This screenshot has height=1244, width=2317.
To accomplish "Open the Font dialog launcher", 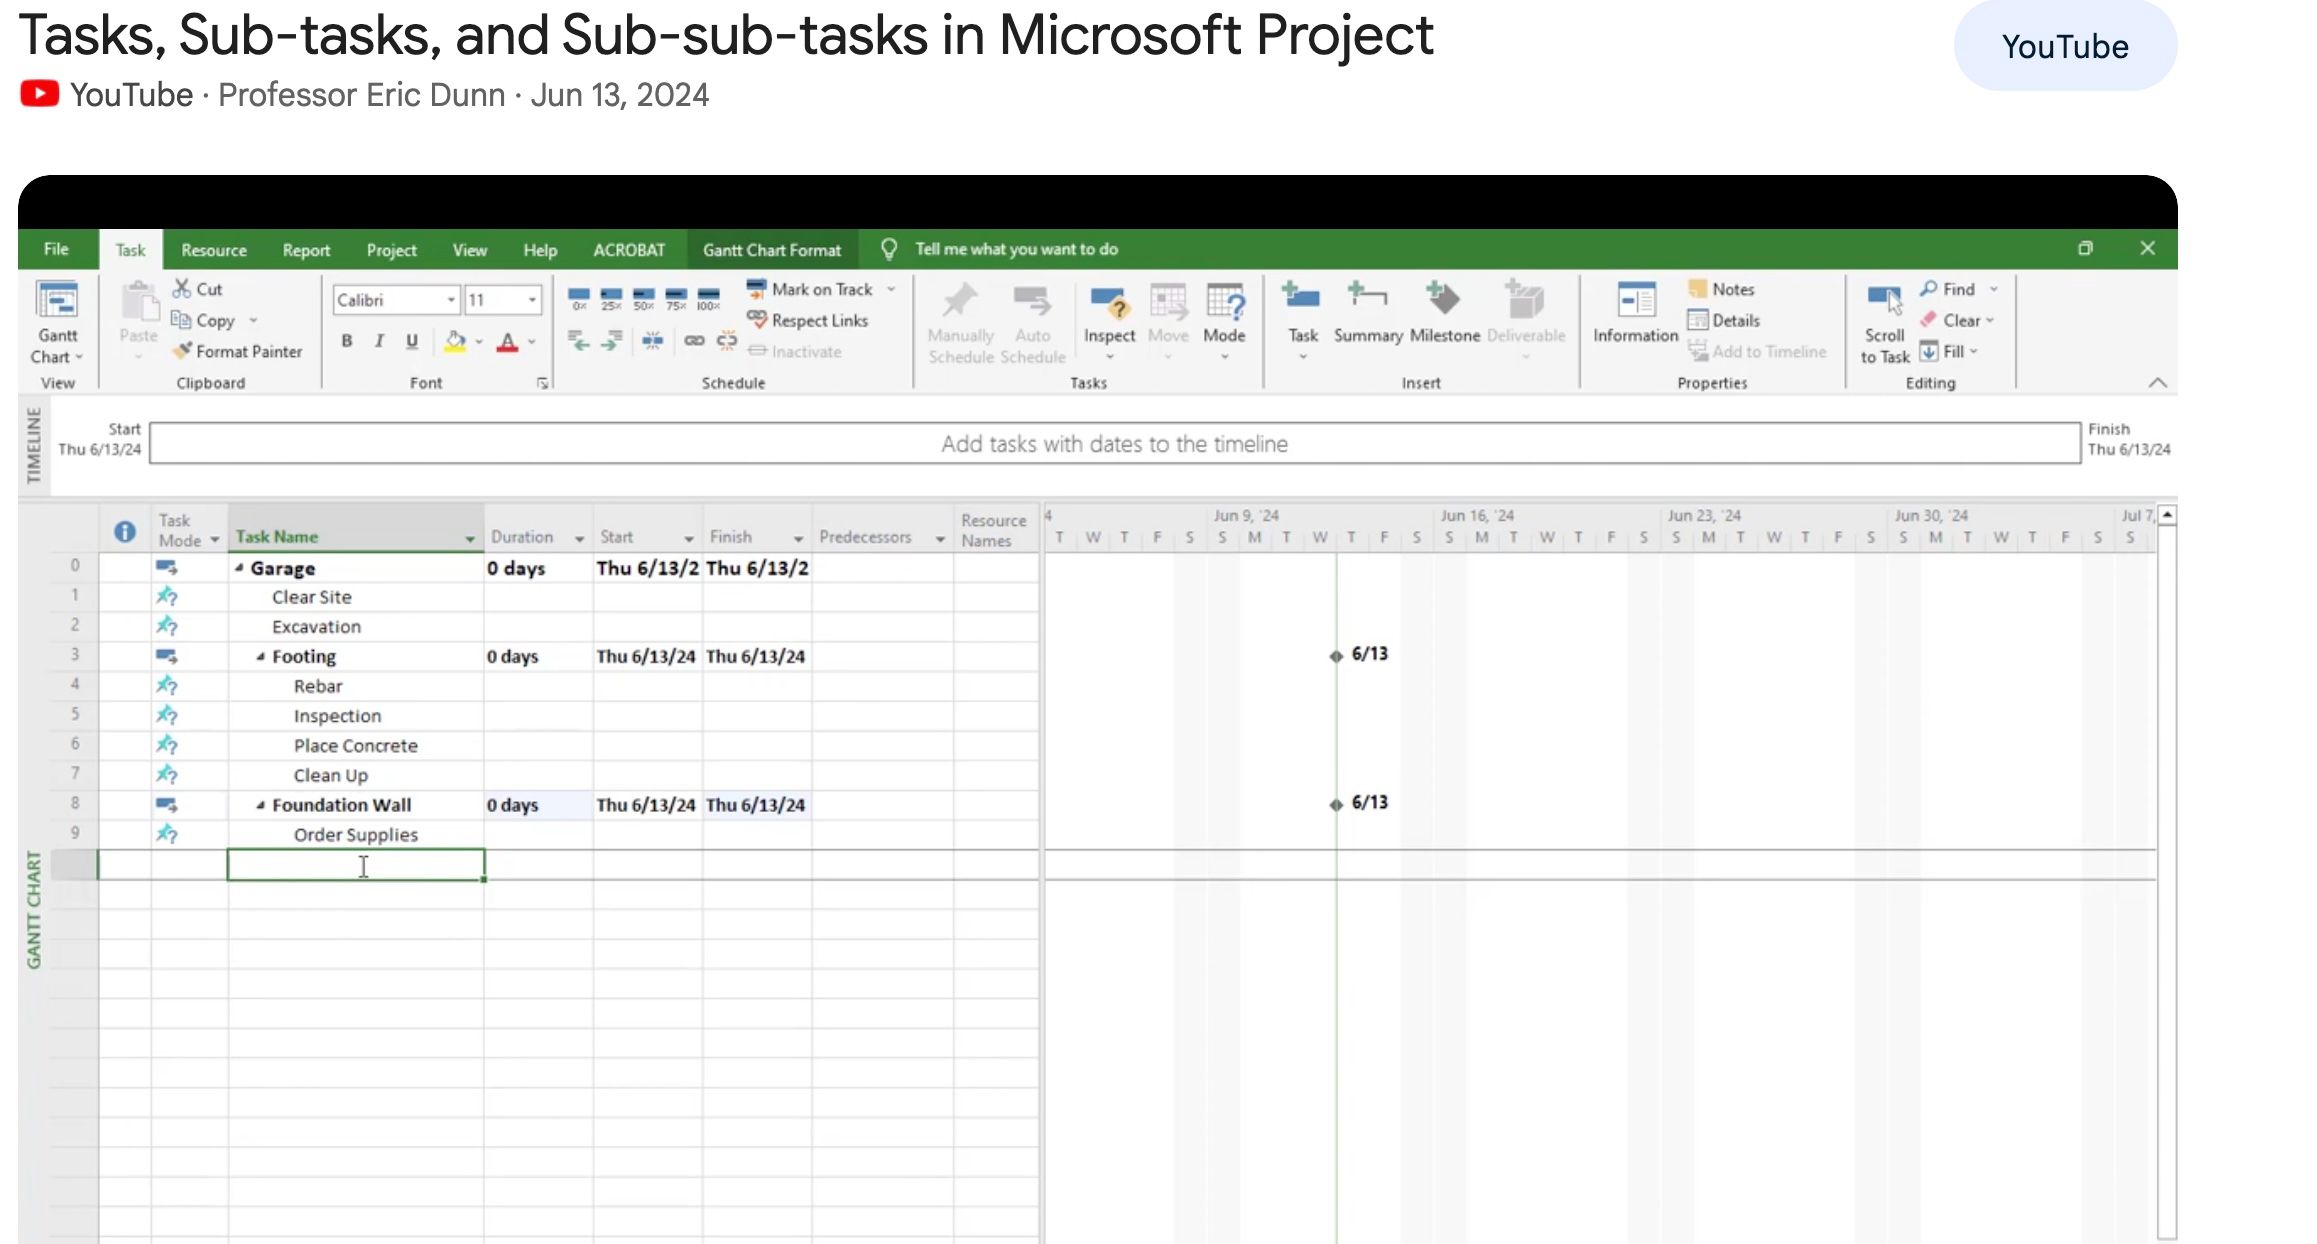I will point(542,383).
